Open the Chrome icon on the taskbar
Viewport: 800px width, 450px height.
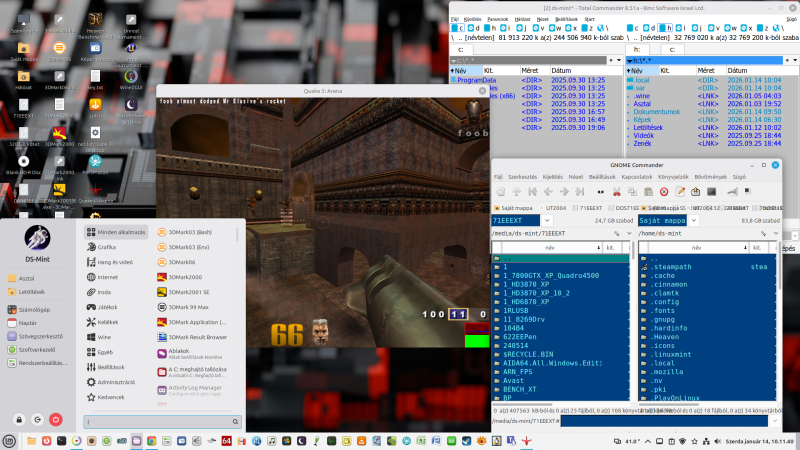coord(152,441)
